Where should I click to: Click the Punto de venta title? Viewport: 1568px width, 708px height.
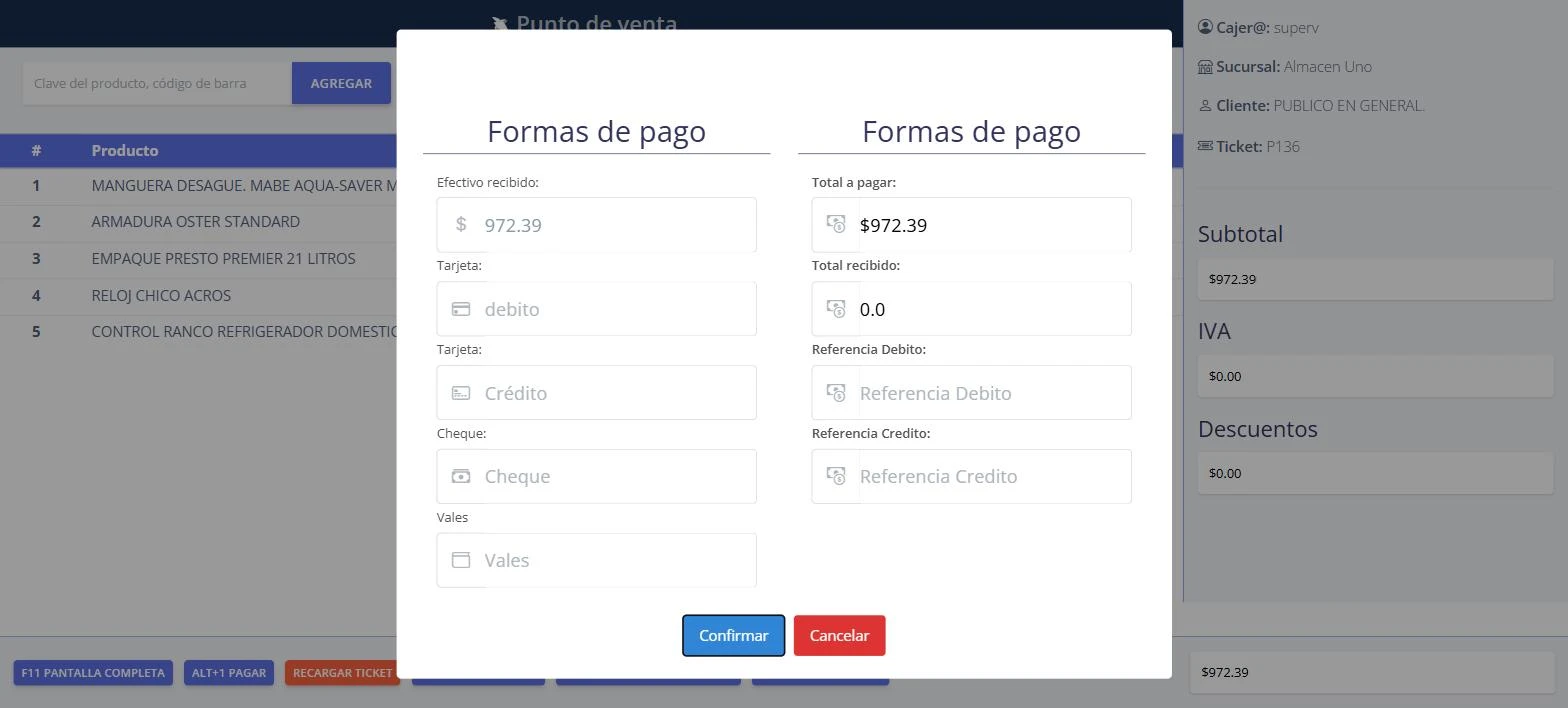coord(597,24)
